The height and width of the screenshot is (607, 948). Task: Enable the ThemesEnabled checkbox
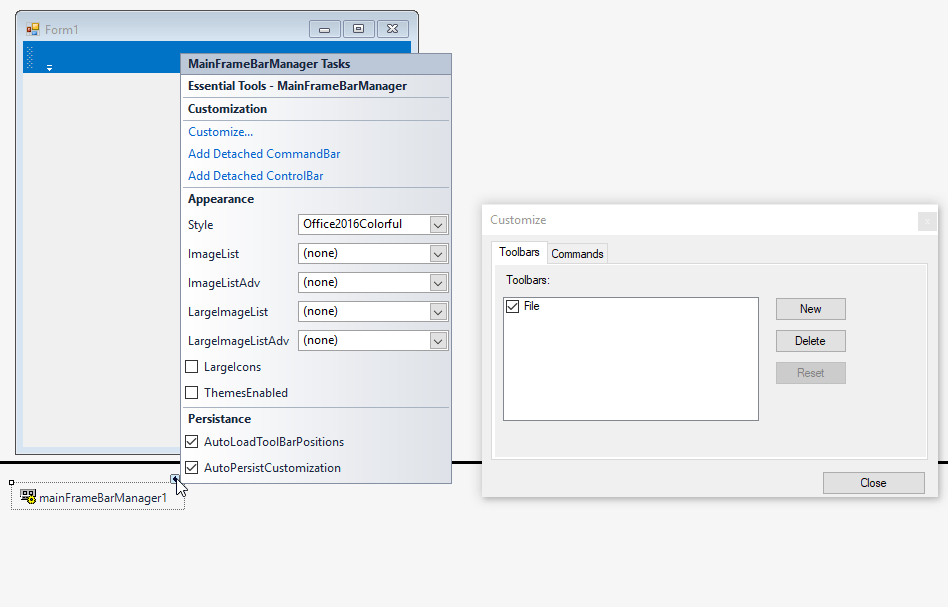tap(194, 392)
